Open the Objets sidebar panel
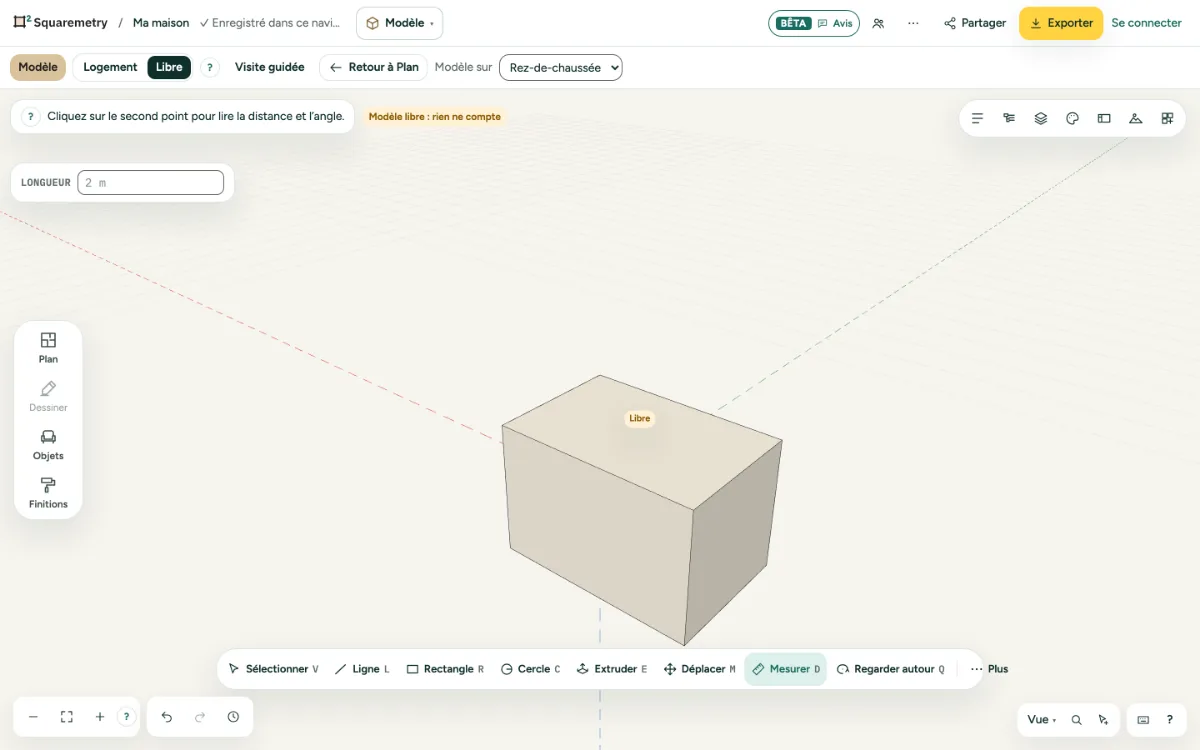This screenshot has height=750, width=1200. [48, 445]
